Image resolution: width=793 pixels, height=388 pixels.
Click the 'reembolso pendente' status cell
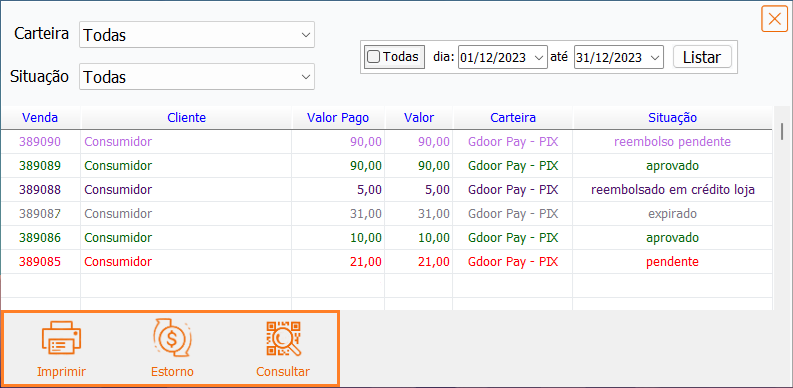click(672, 142)
